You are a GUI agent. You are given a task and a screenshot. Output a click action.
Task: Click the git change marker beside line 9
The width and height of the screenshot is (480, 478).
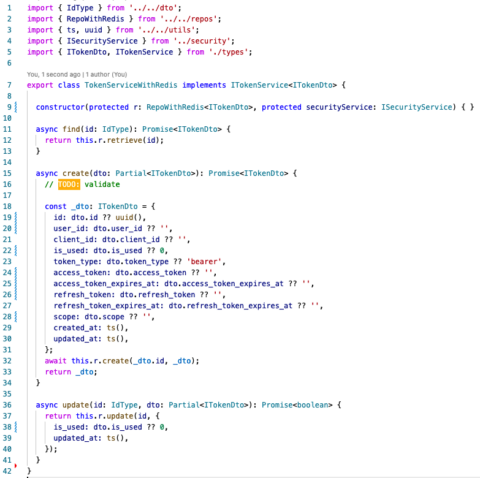click(x=16, y=107)
